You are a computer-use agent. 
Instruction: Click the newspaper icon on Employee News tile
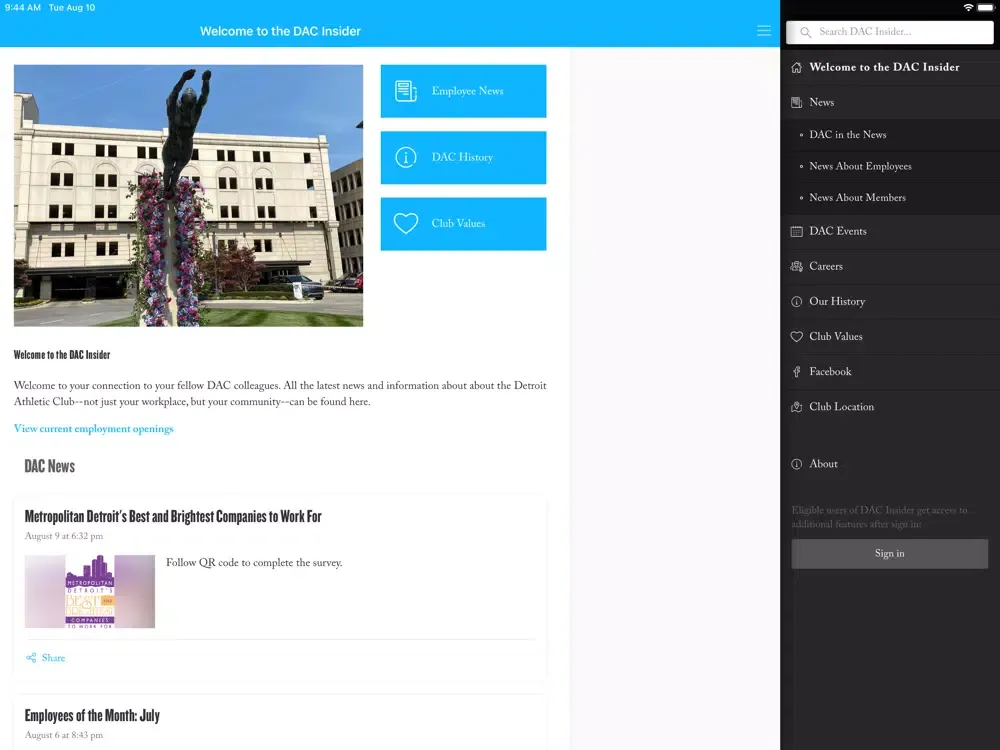[406, 91]
